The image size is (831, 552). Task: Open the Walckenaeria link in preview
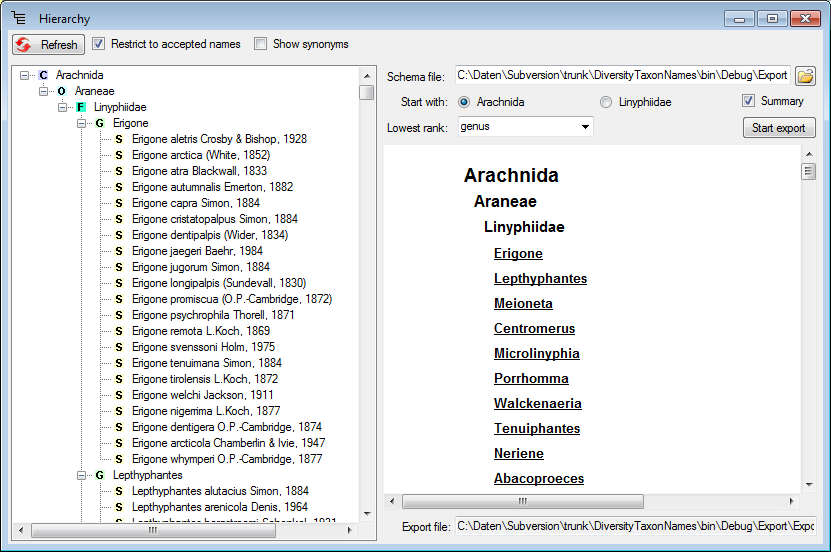point(537,404)
